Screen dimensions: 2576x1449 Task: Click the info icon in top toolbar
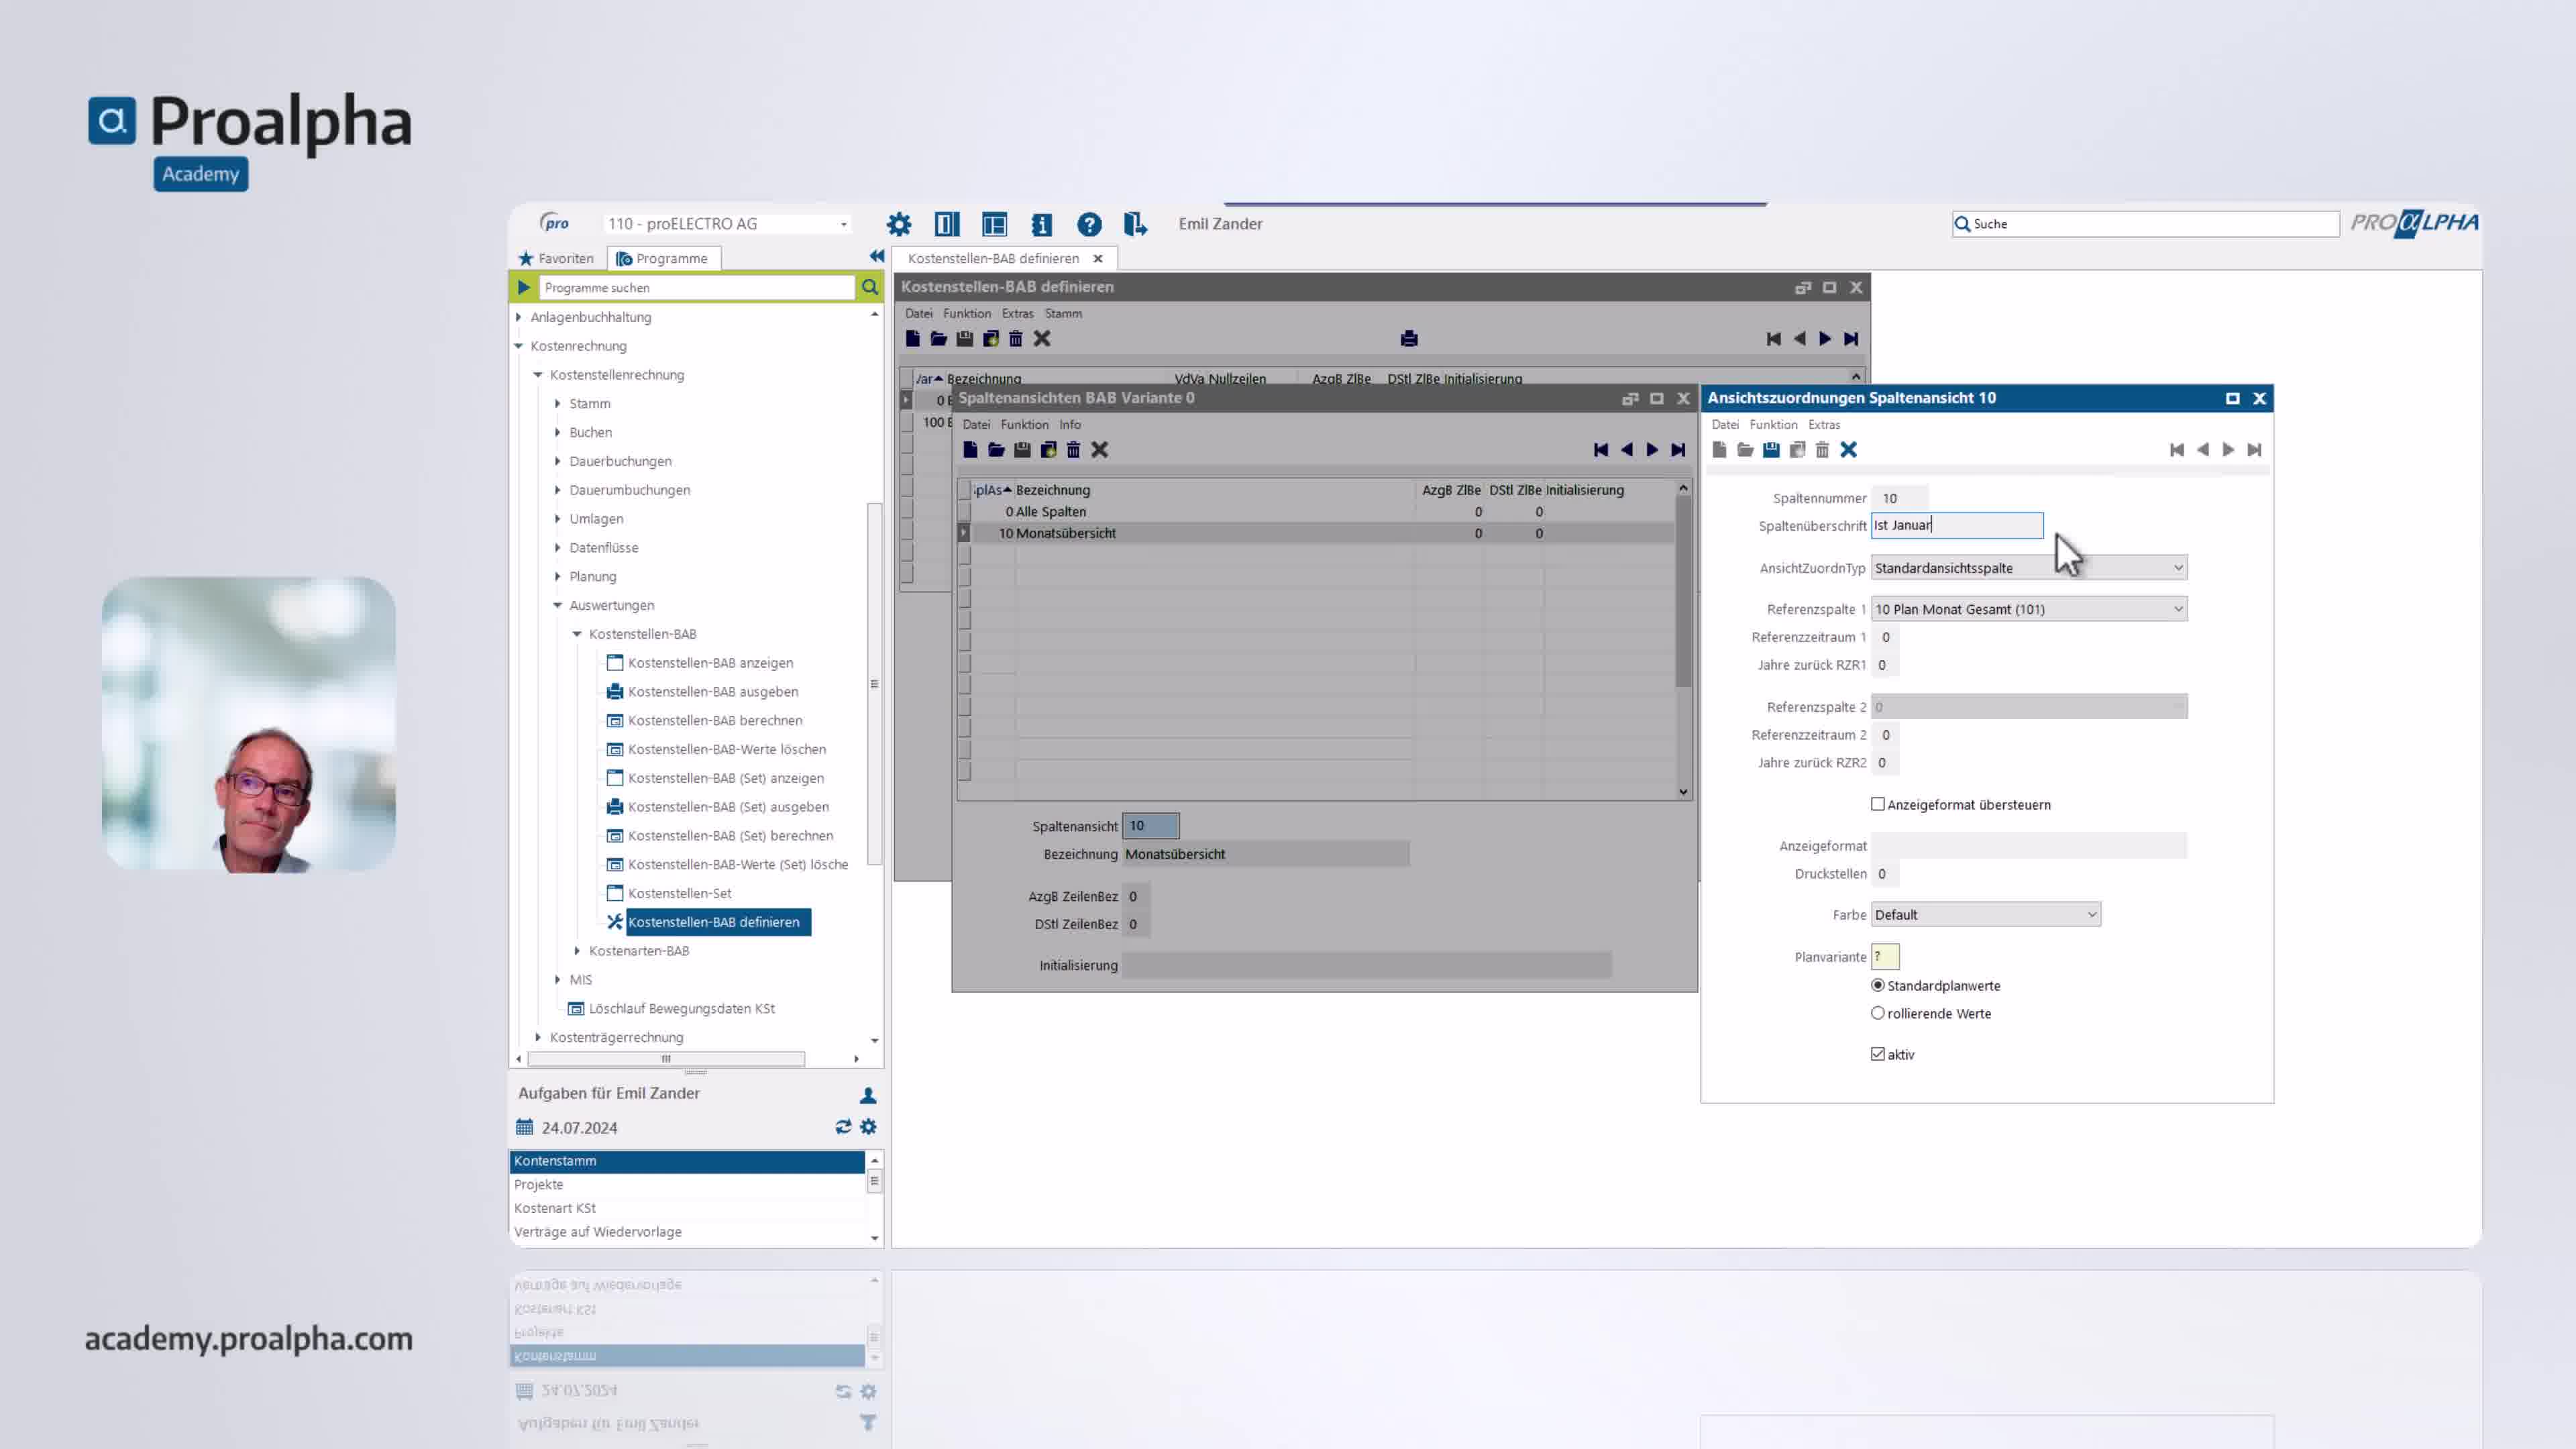click(x=1041, y=224)
